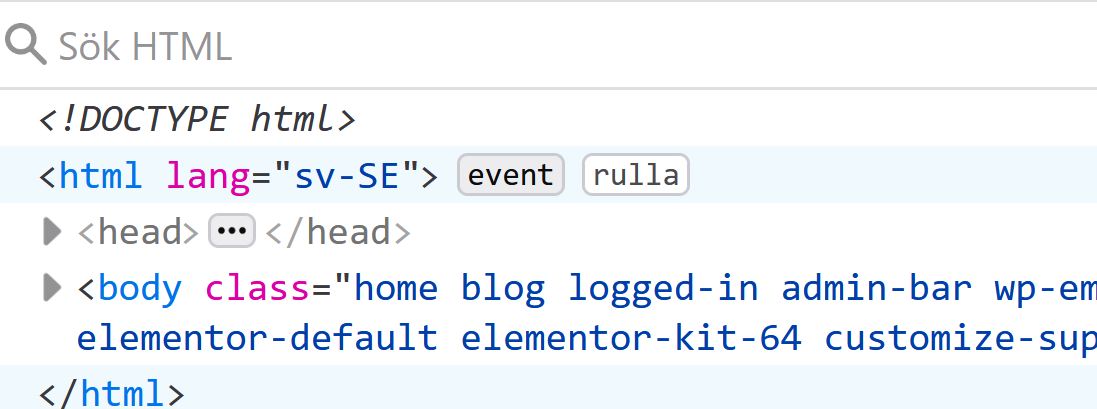Select the DOCTYPE html node
Screen dimensions: 1097x409
pos(197,120)
